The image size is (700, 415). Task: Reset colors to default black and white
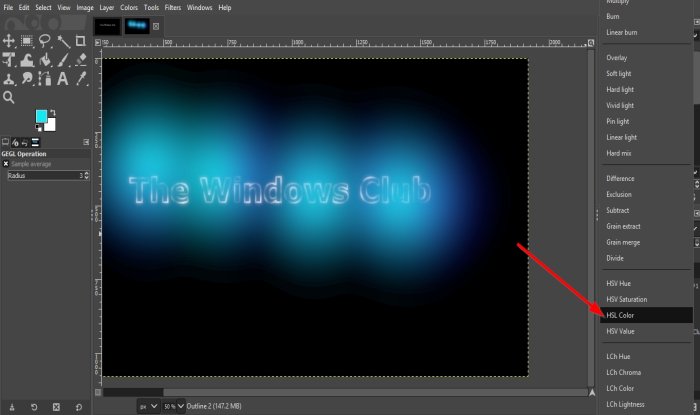point(38,128)
